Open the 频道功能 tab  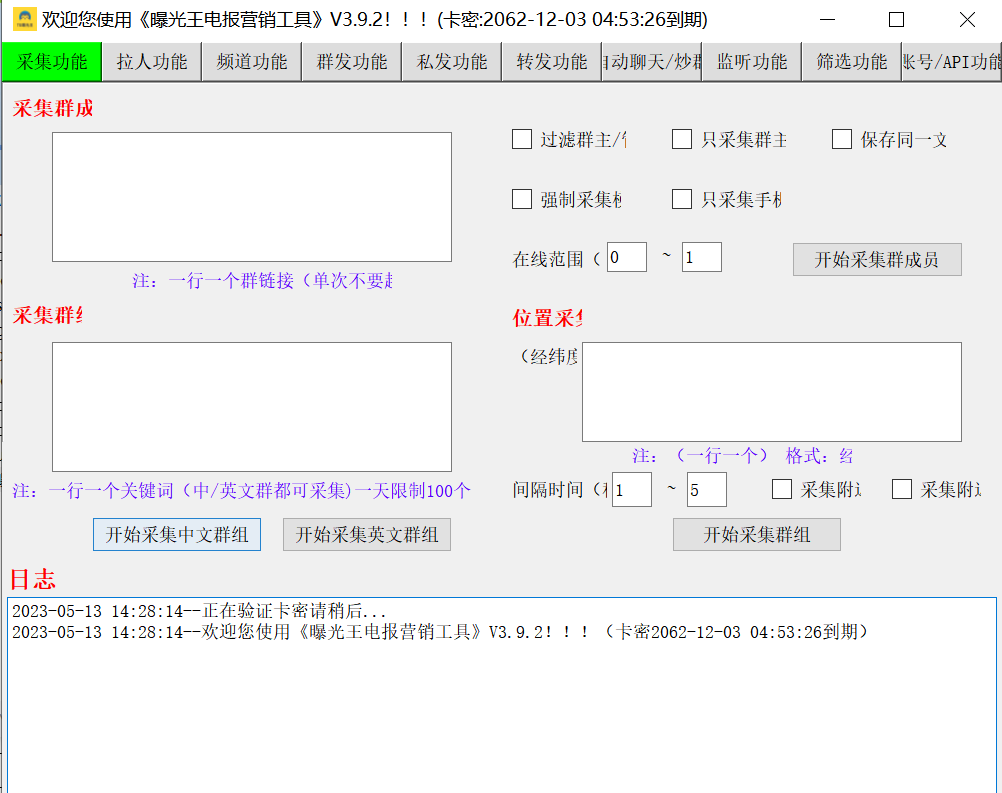[251, 61]
